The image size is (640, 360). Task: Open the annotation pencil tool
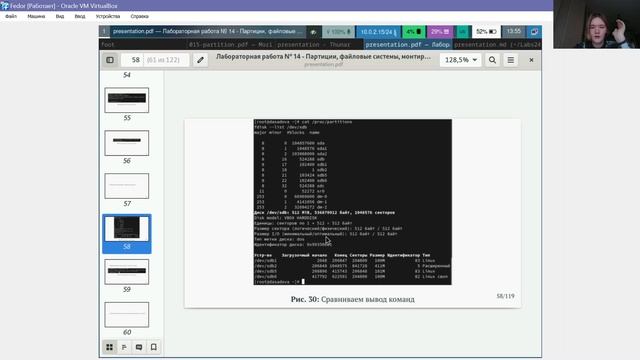pos(200,60)
